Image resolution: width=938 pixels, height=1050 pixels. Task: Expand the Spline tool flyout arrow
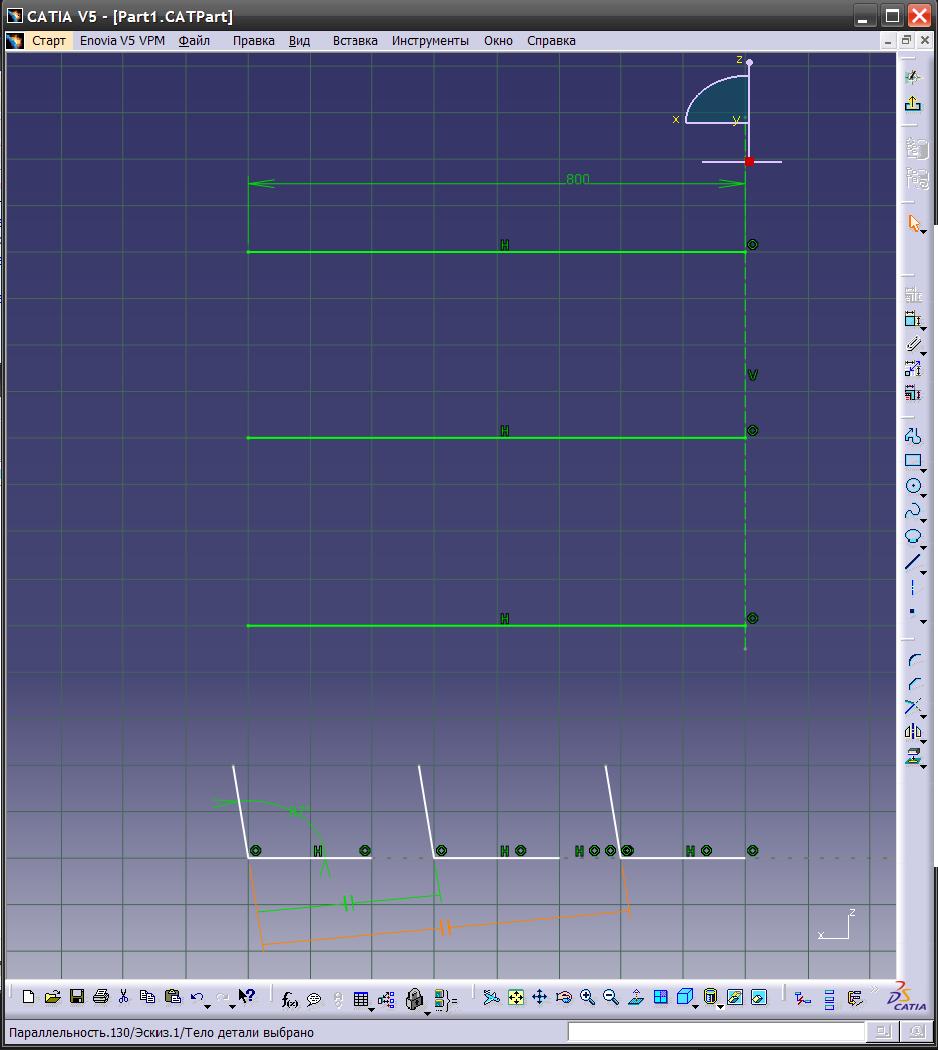click(x=924, y=521)
